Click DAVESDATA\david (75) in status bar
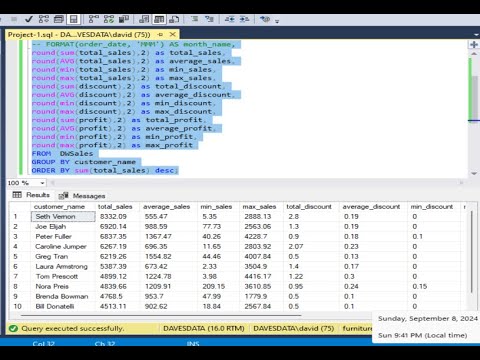The width and height of the screenshot is (480, 360). pyautogui.click(x=294, y=328)
